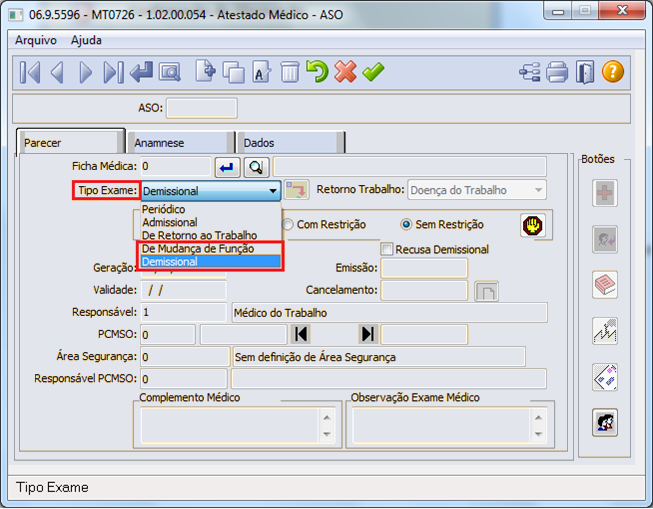Click the Responsável code field

[184, 312]
